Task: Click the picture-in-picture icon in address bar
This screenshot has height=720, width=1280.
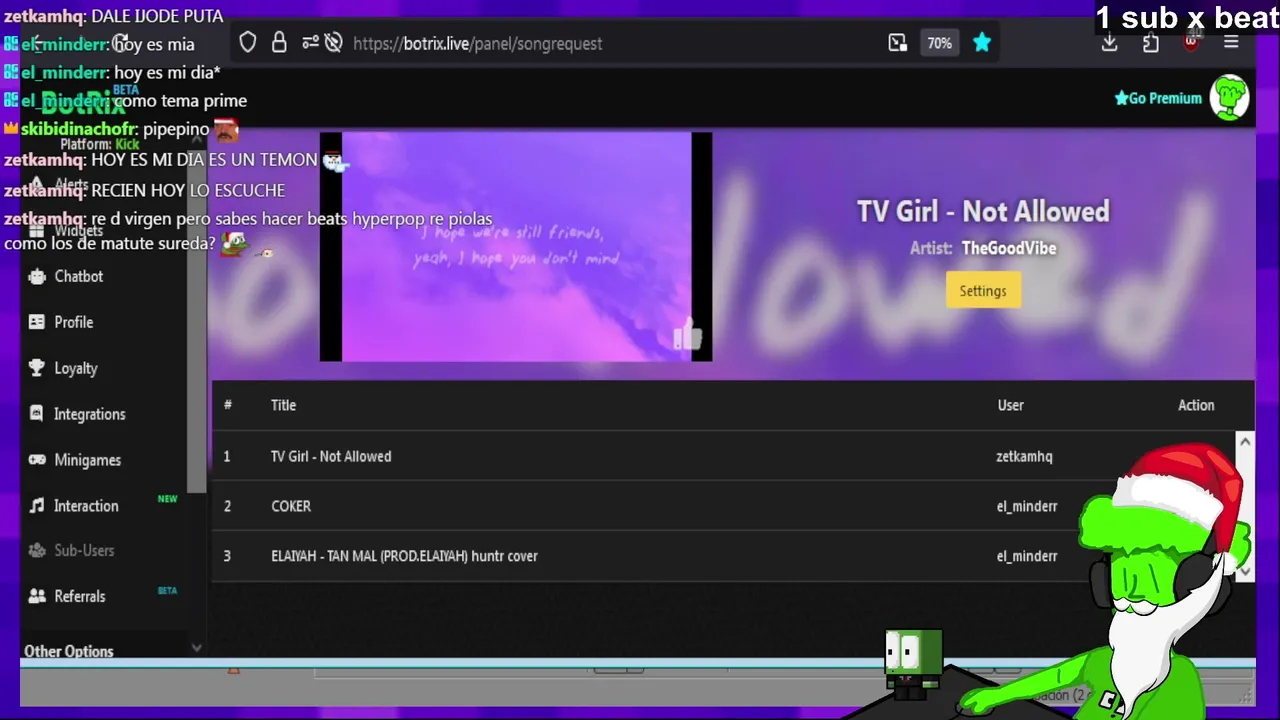Action: point(897,43)
